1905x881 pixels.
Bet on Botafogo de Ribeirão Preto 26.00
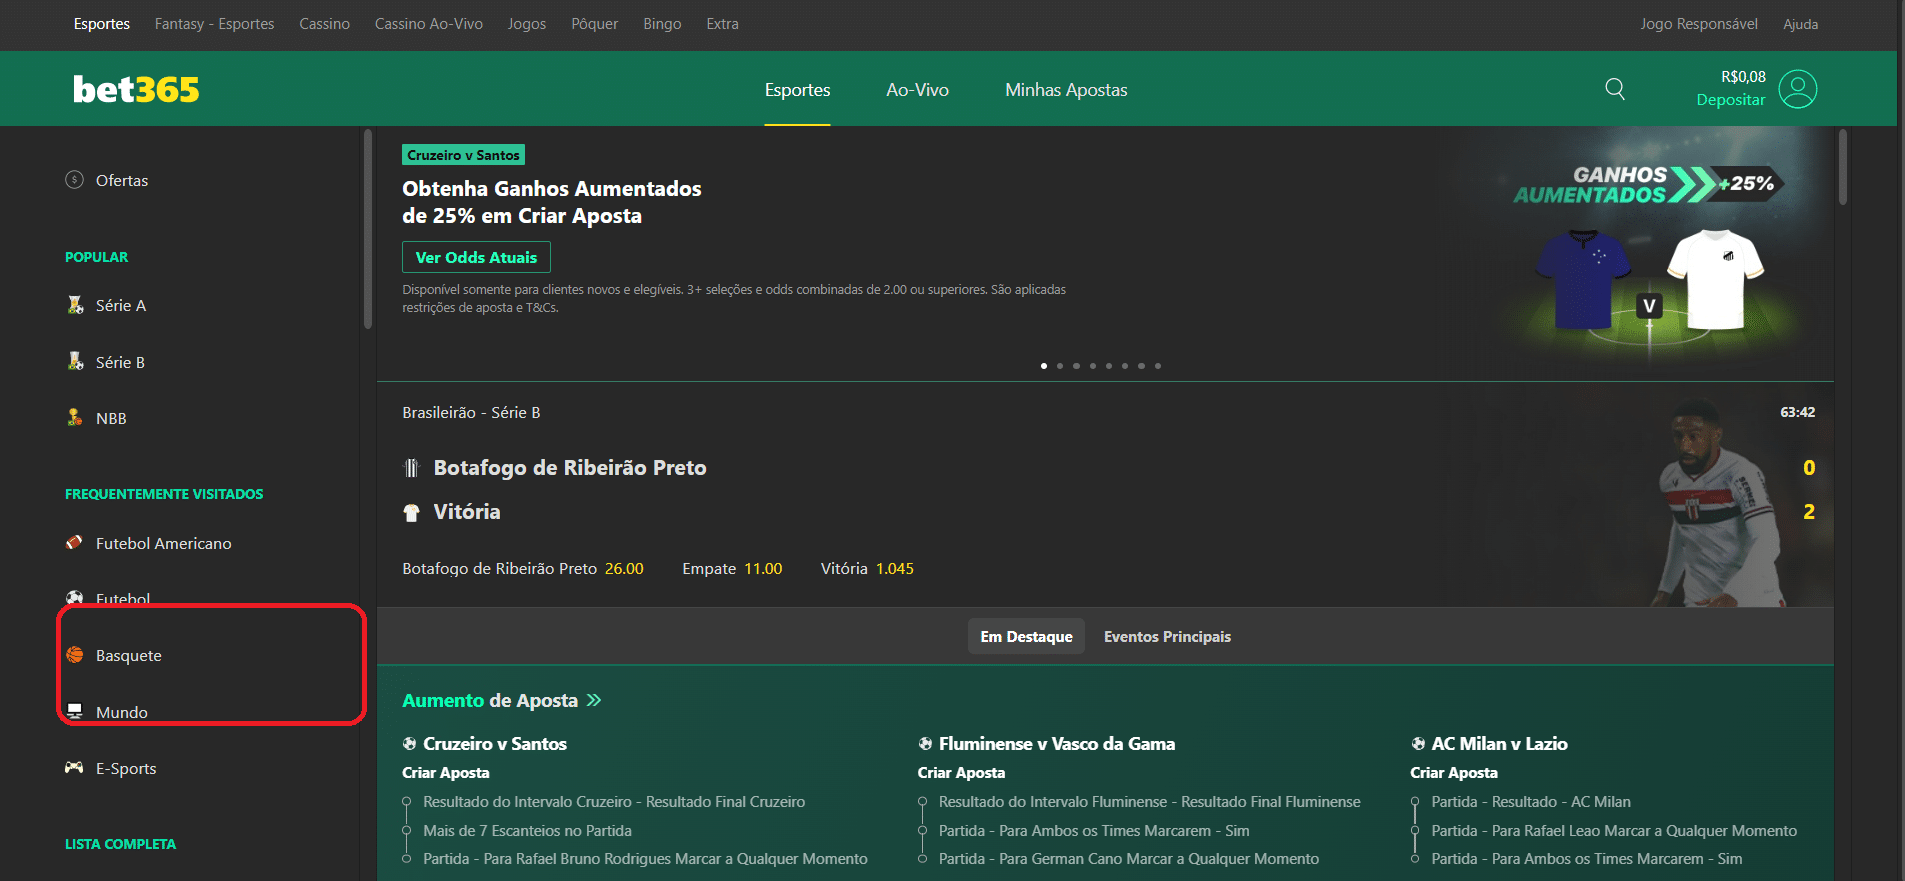523,568
